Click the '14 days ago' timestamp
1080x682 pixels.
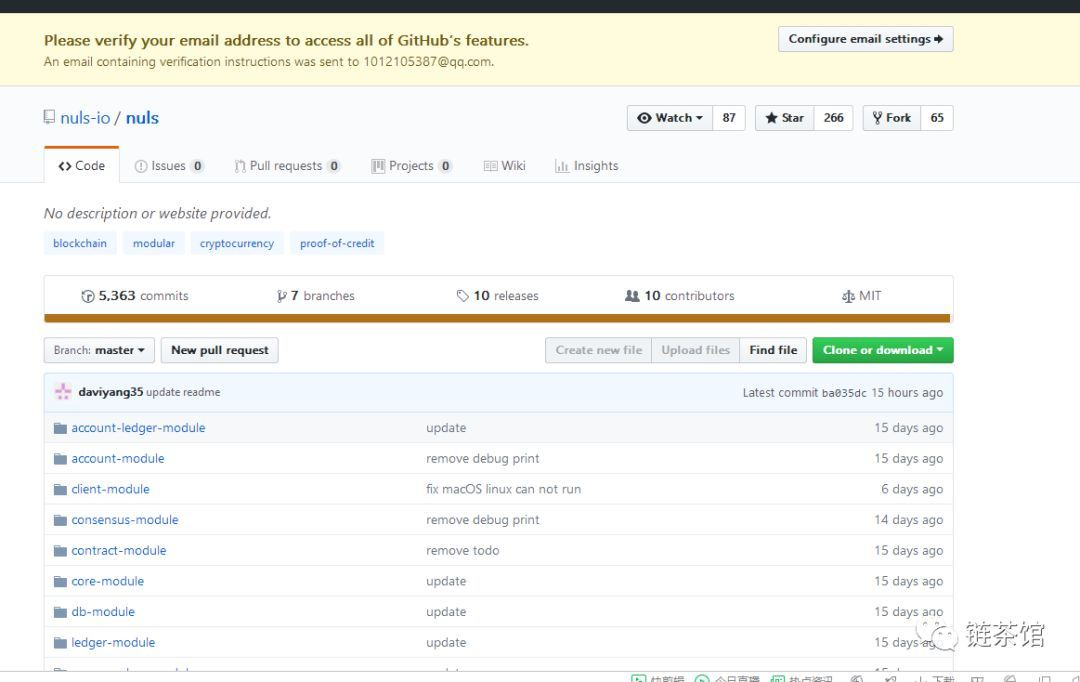[x=908, y=520]
